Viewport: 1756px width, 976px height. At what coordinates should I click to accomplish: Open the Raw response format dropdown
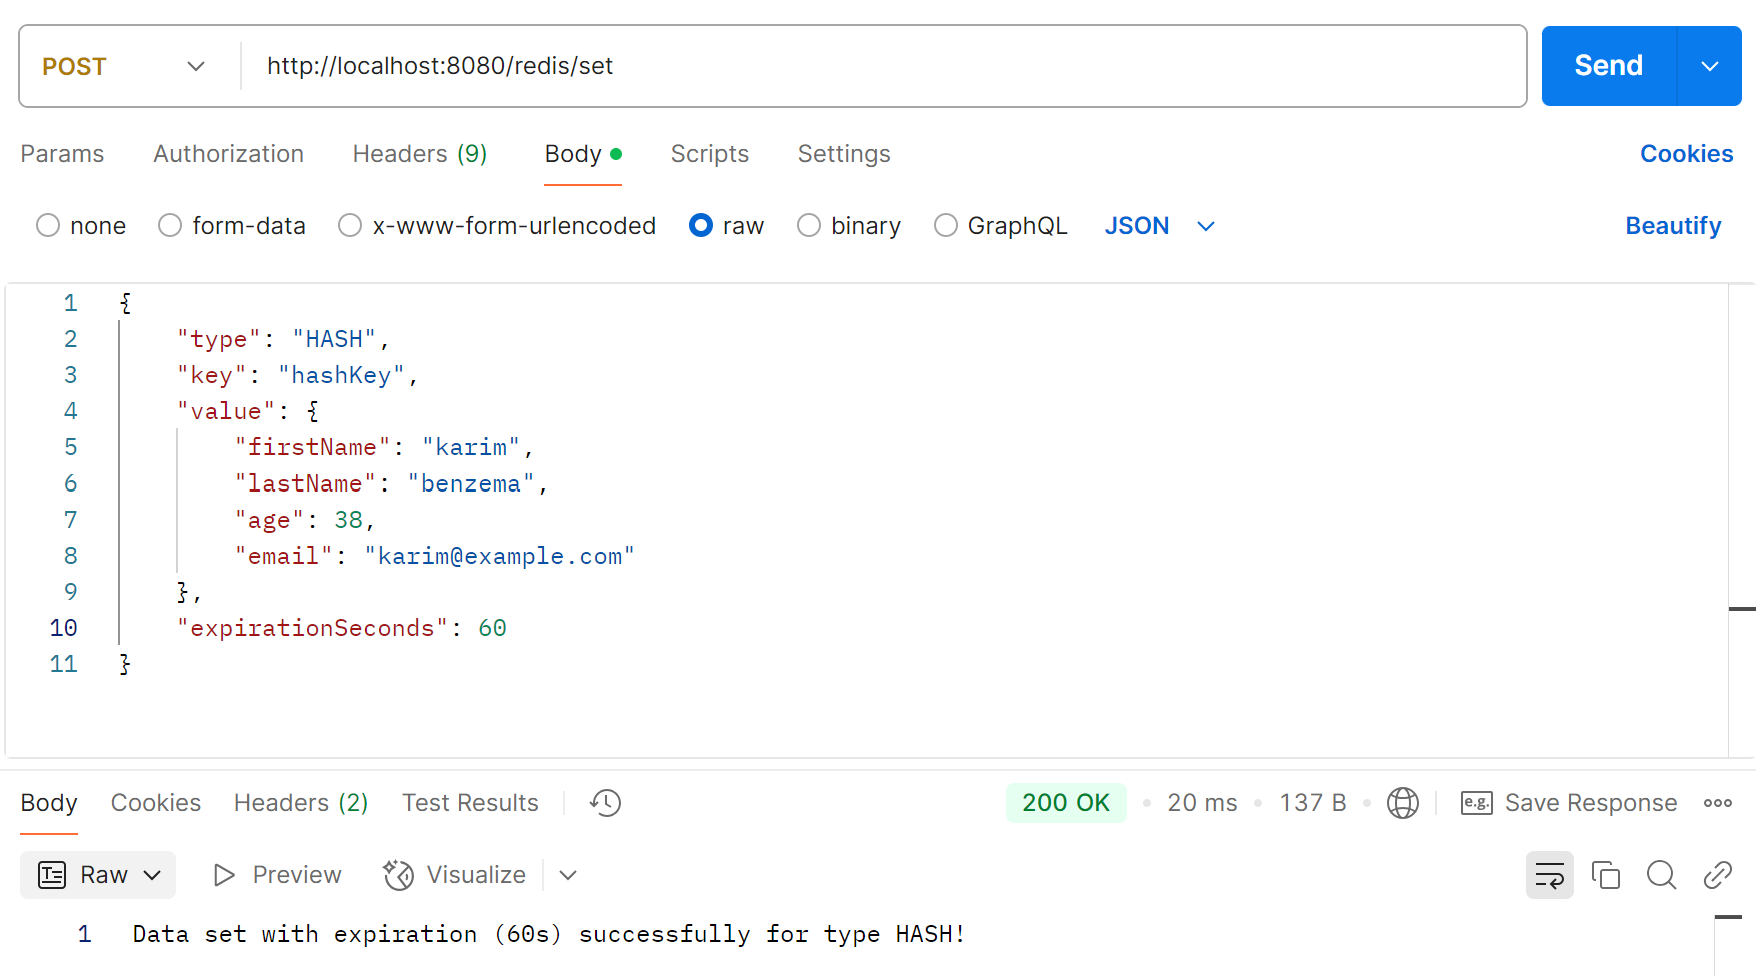(x=98, y=876)
